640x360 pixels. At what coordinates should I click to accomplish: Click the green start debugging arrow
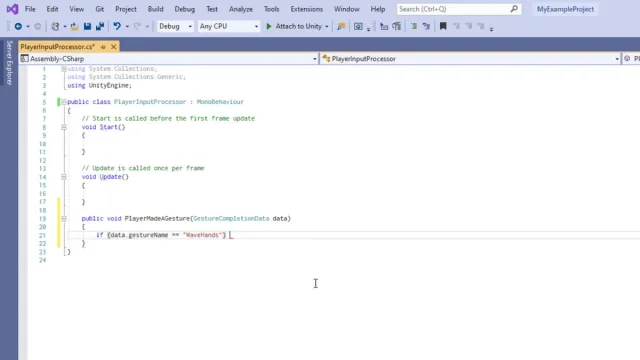click(x=269, y=27)
